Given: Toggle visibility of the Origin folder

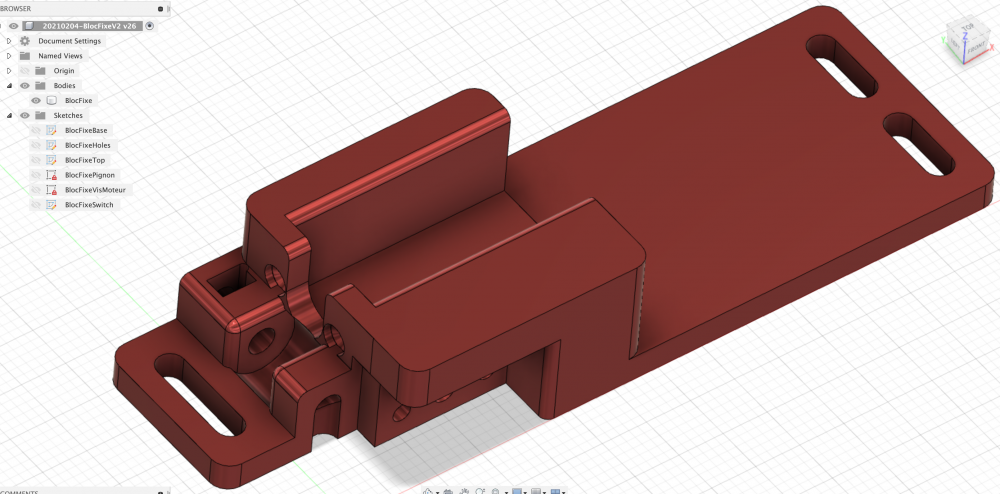Looking at the screenshot, I should pos(25,71).
